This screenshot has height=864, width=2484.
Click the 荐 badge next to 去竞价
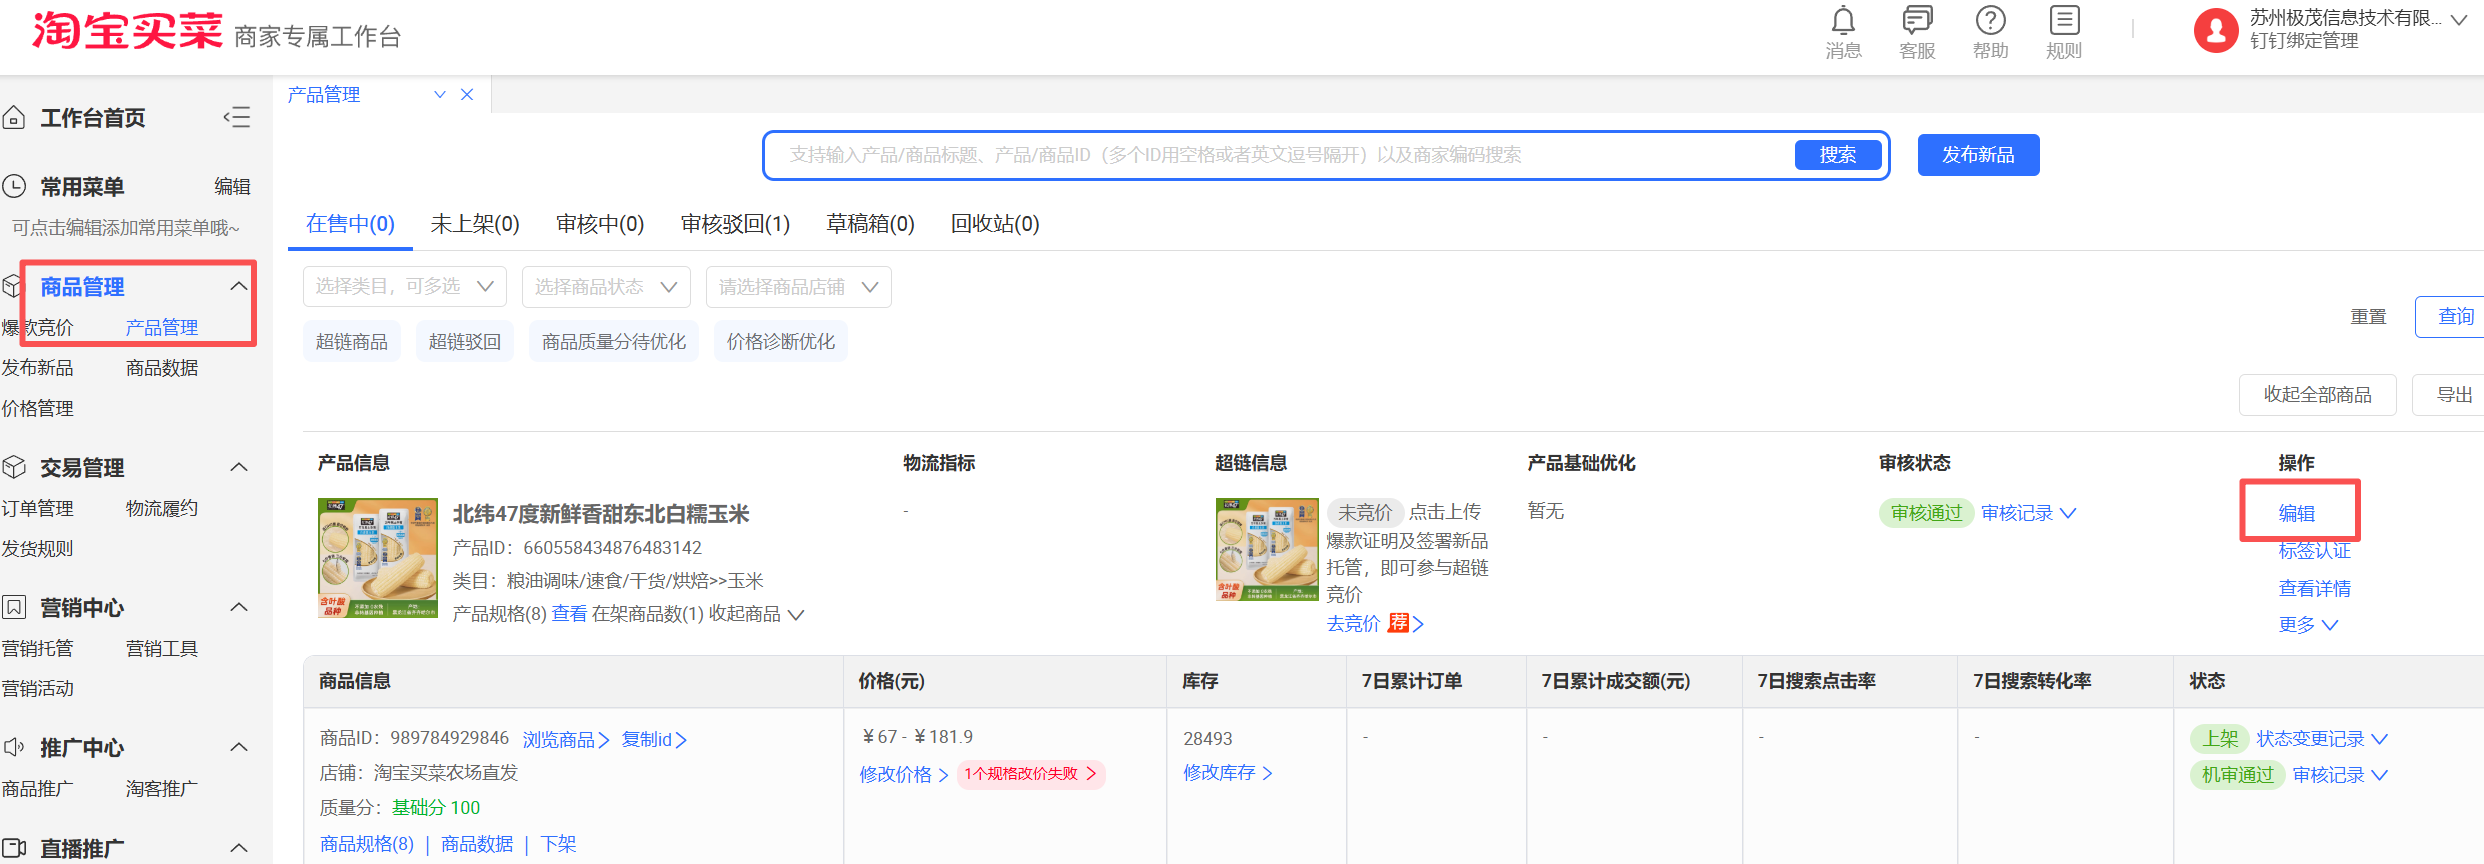1398,623
